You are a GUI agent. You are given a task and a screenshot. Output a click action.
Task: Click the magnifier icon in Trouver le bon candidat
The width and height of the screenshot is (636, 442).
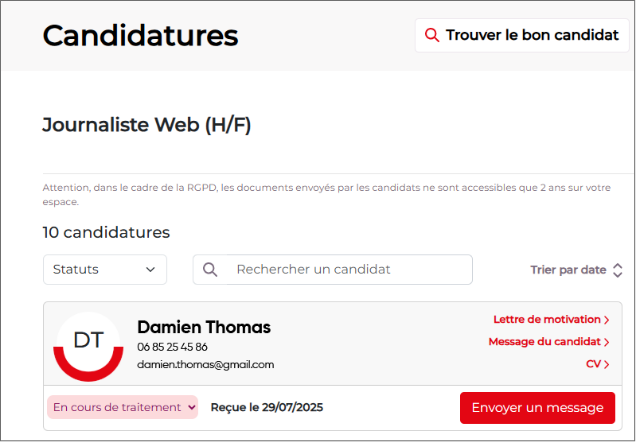432,35
